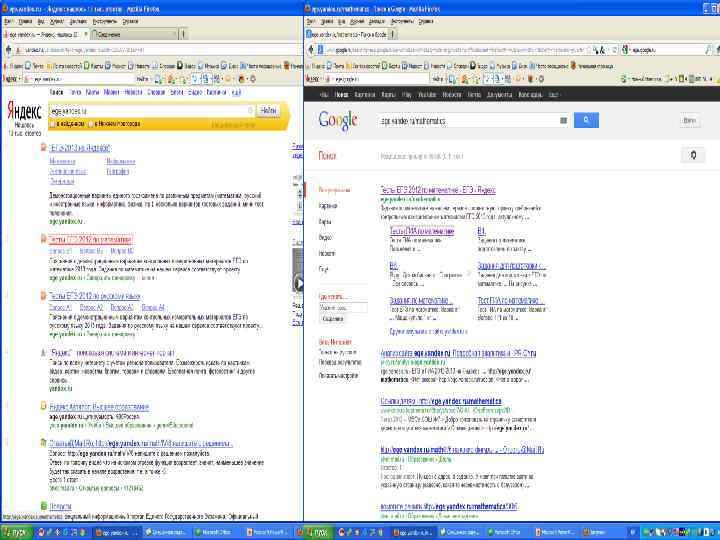Select YouTube in Google black bar

pyautogui.click(x=427, y=95)
